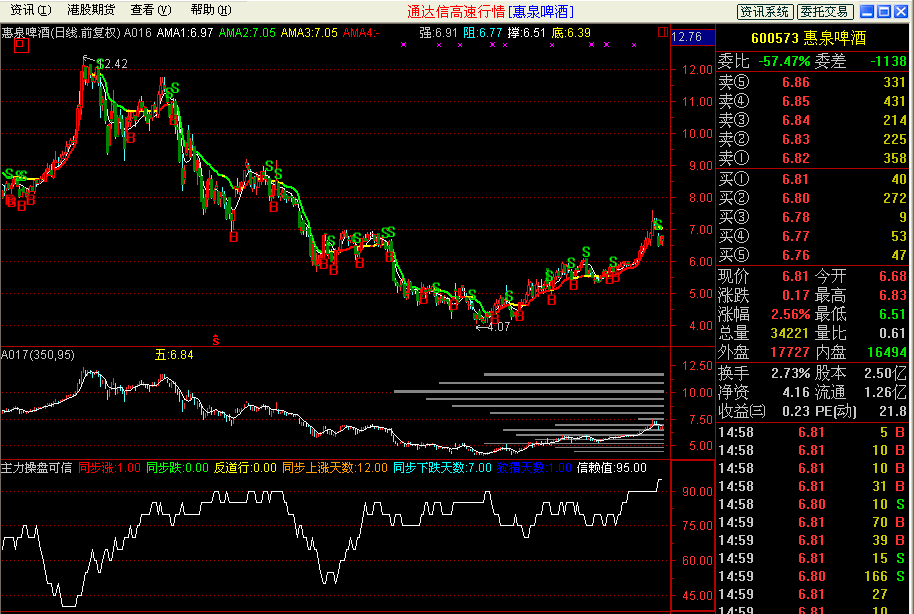
Task: Click the 12.42 high price marker
Action: point(113,64)
